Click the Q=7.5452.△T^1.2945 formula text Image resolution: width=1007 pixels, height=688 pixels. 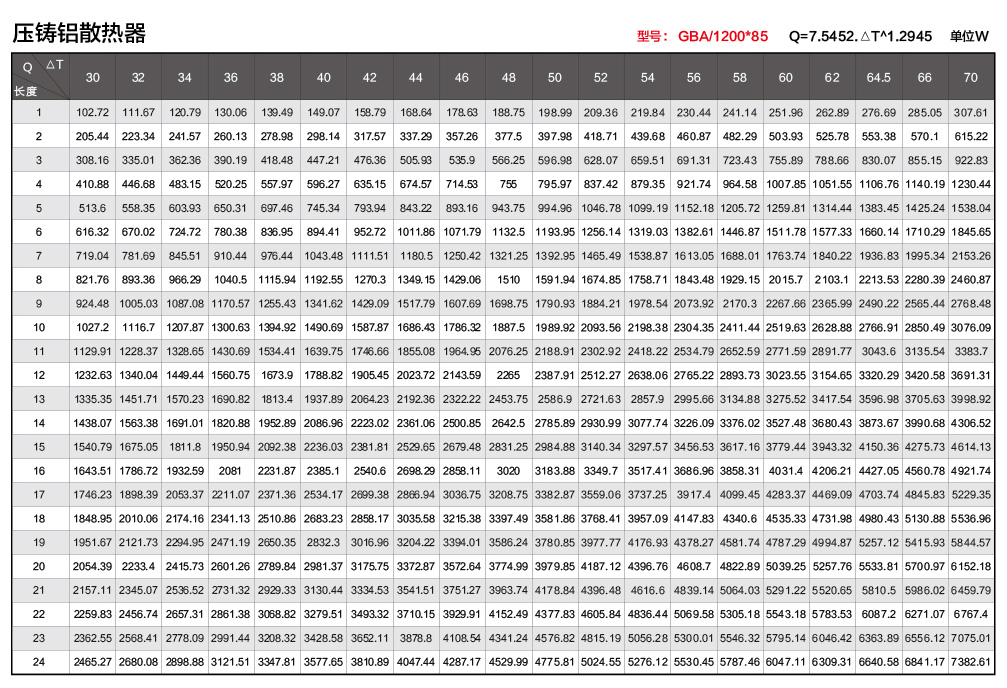pyautogui.click(x=860, y=36)
